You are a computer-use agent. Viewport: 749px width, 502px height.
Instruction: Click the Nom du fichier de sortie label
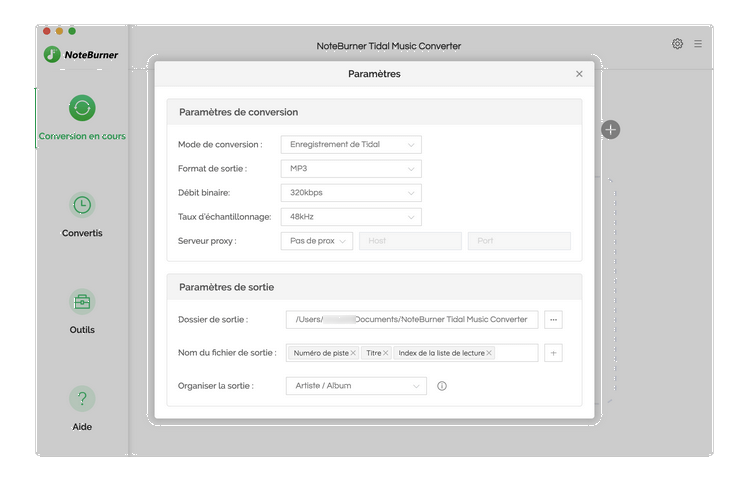click(227, 353)
